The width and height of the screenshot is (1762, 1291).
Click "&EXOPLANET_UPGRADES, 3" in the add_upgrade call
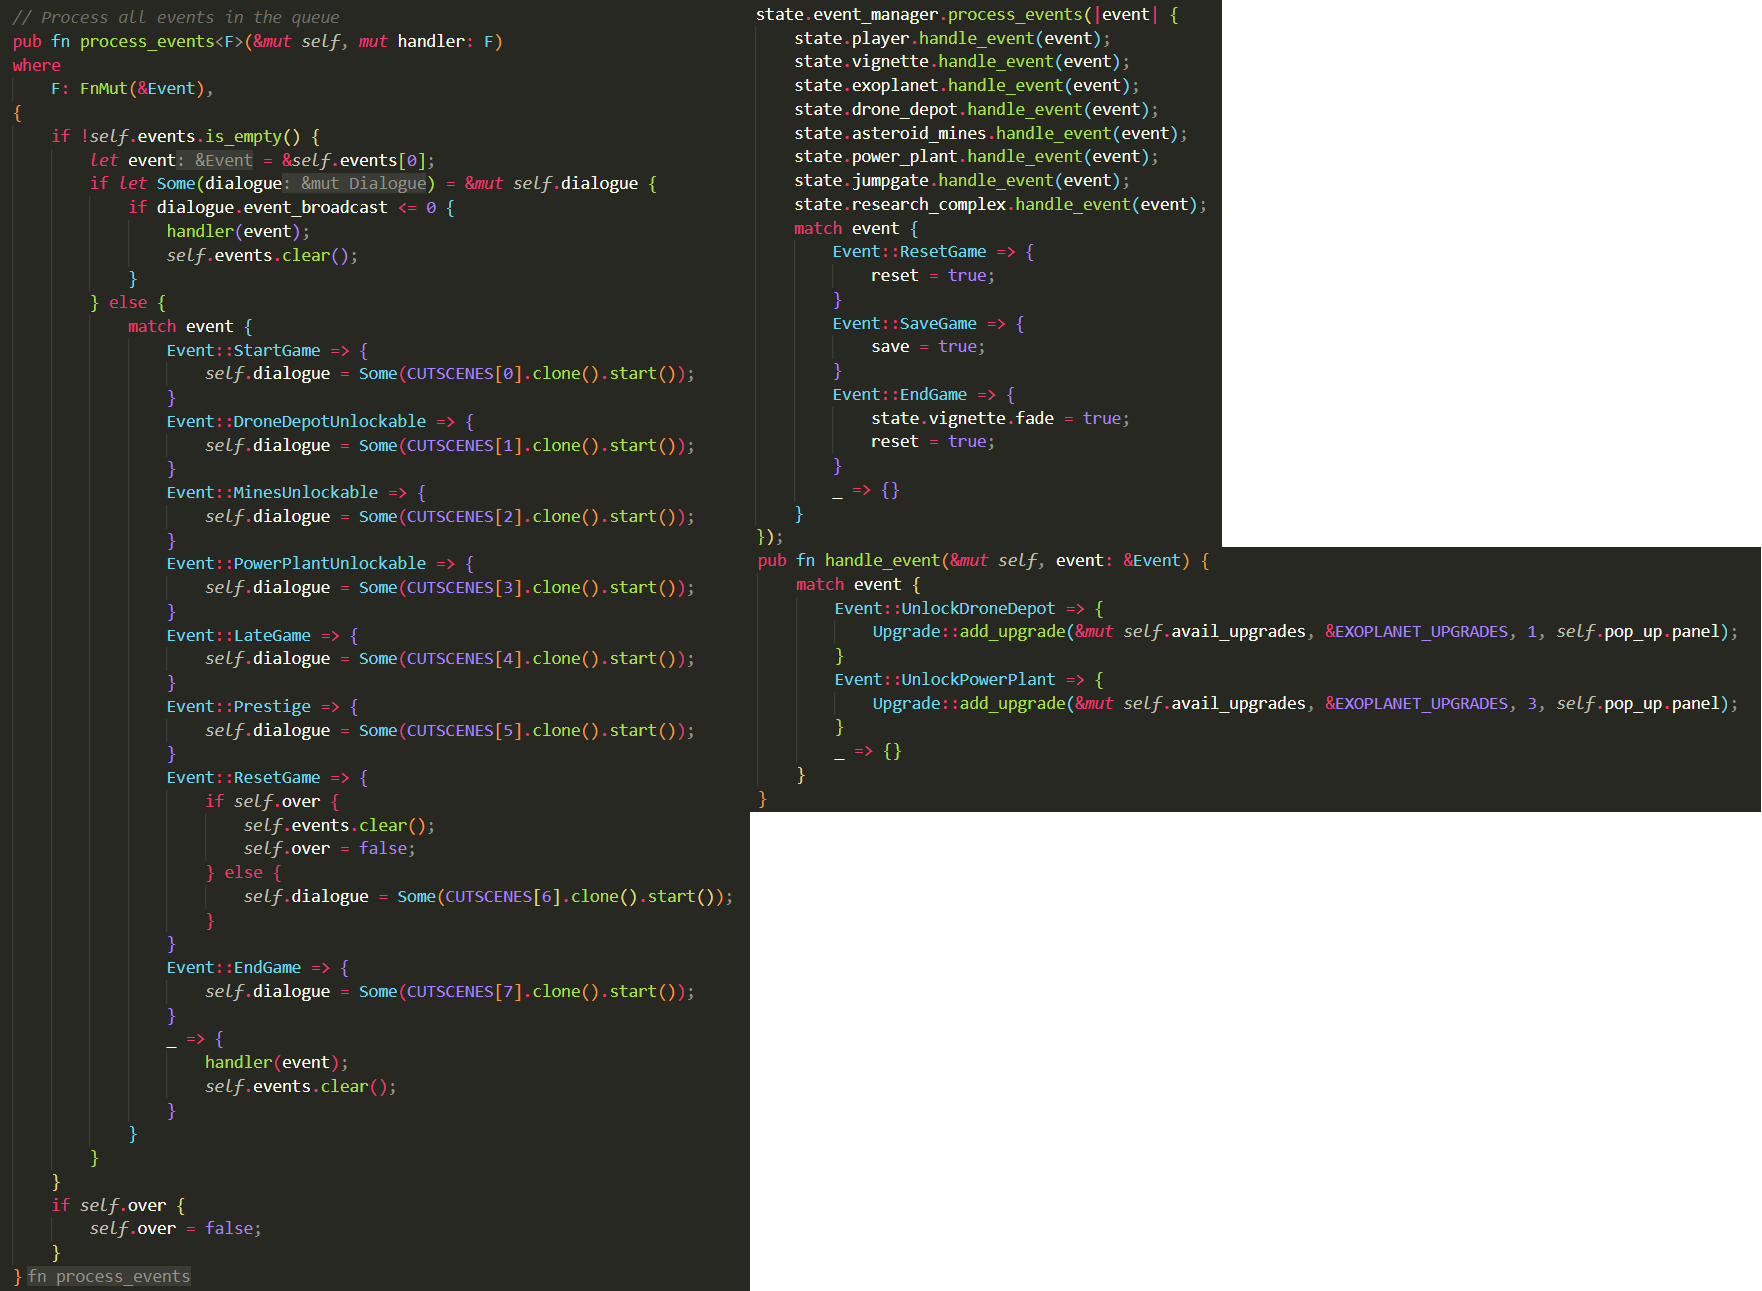pos(1431,703)
